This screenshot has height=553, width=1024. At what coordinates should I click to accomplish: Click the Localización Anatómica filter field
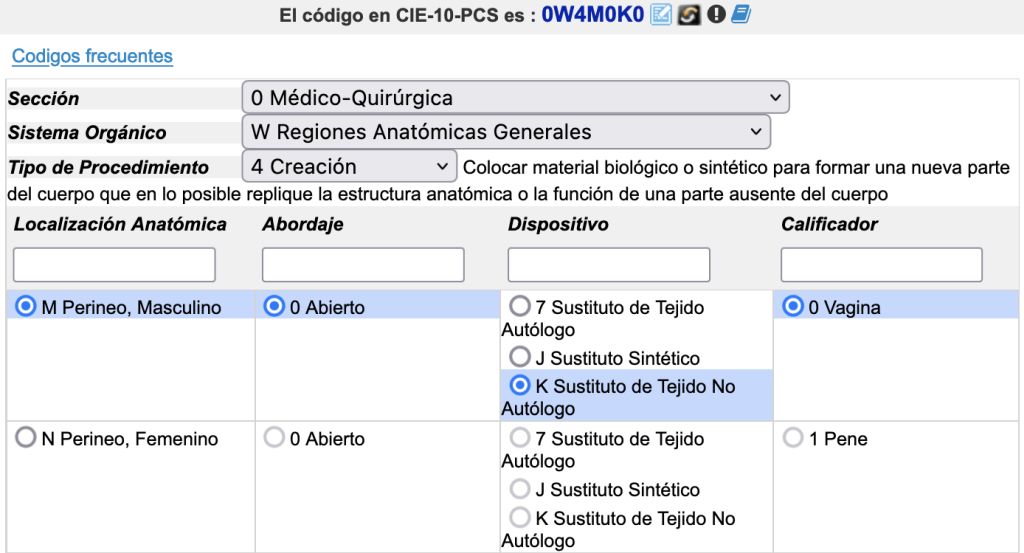[115, 265]
